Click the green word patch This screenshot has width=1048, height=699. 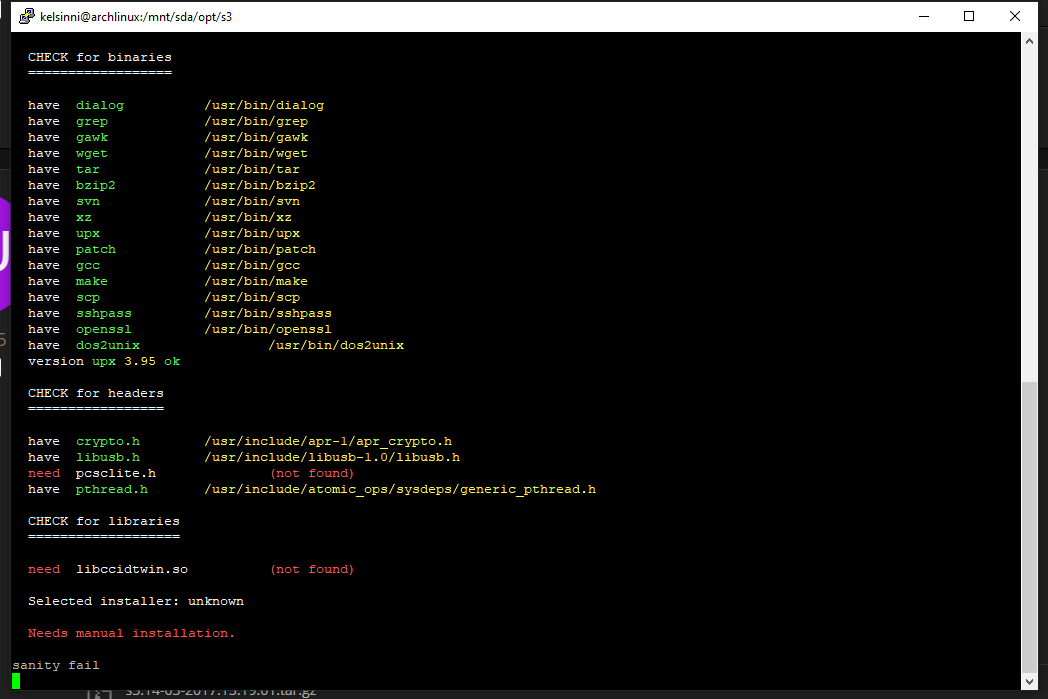(x=96, y=249)
